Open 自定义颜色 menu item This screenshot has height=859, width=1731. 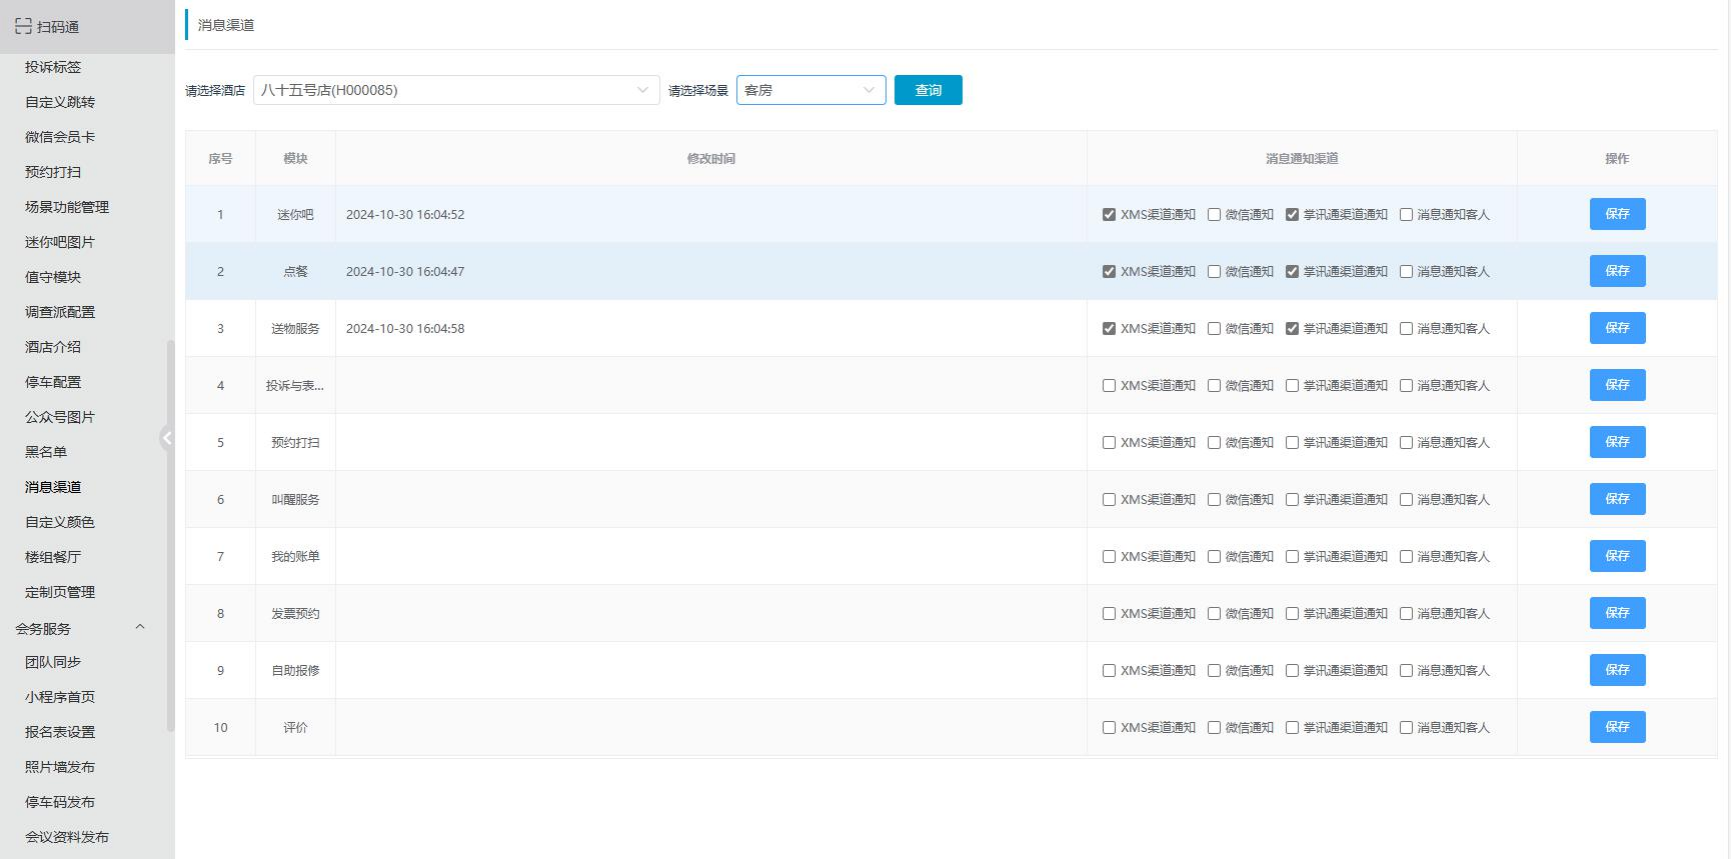click(60, 522)
